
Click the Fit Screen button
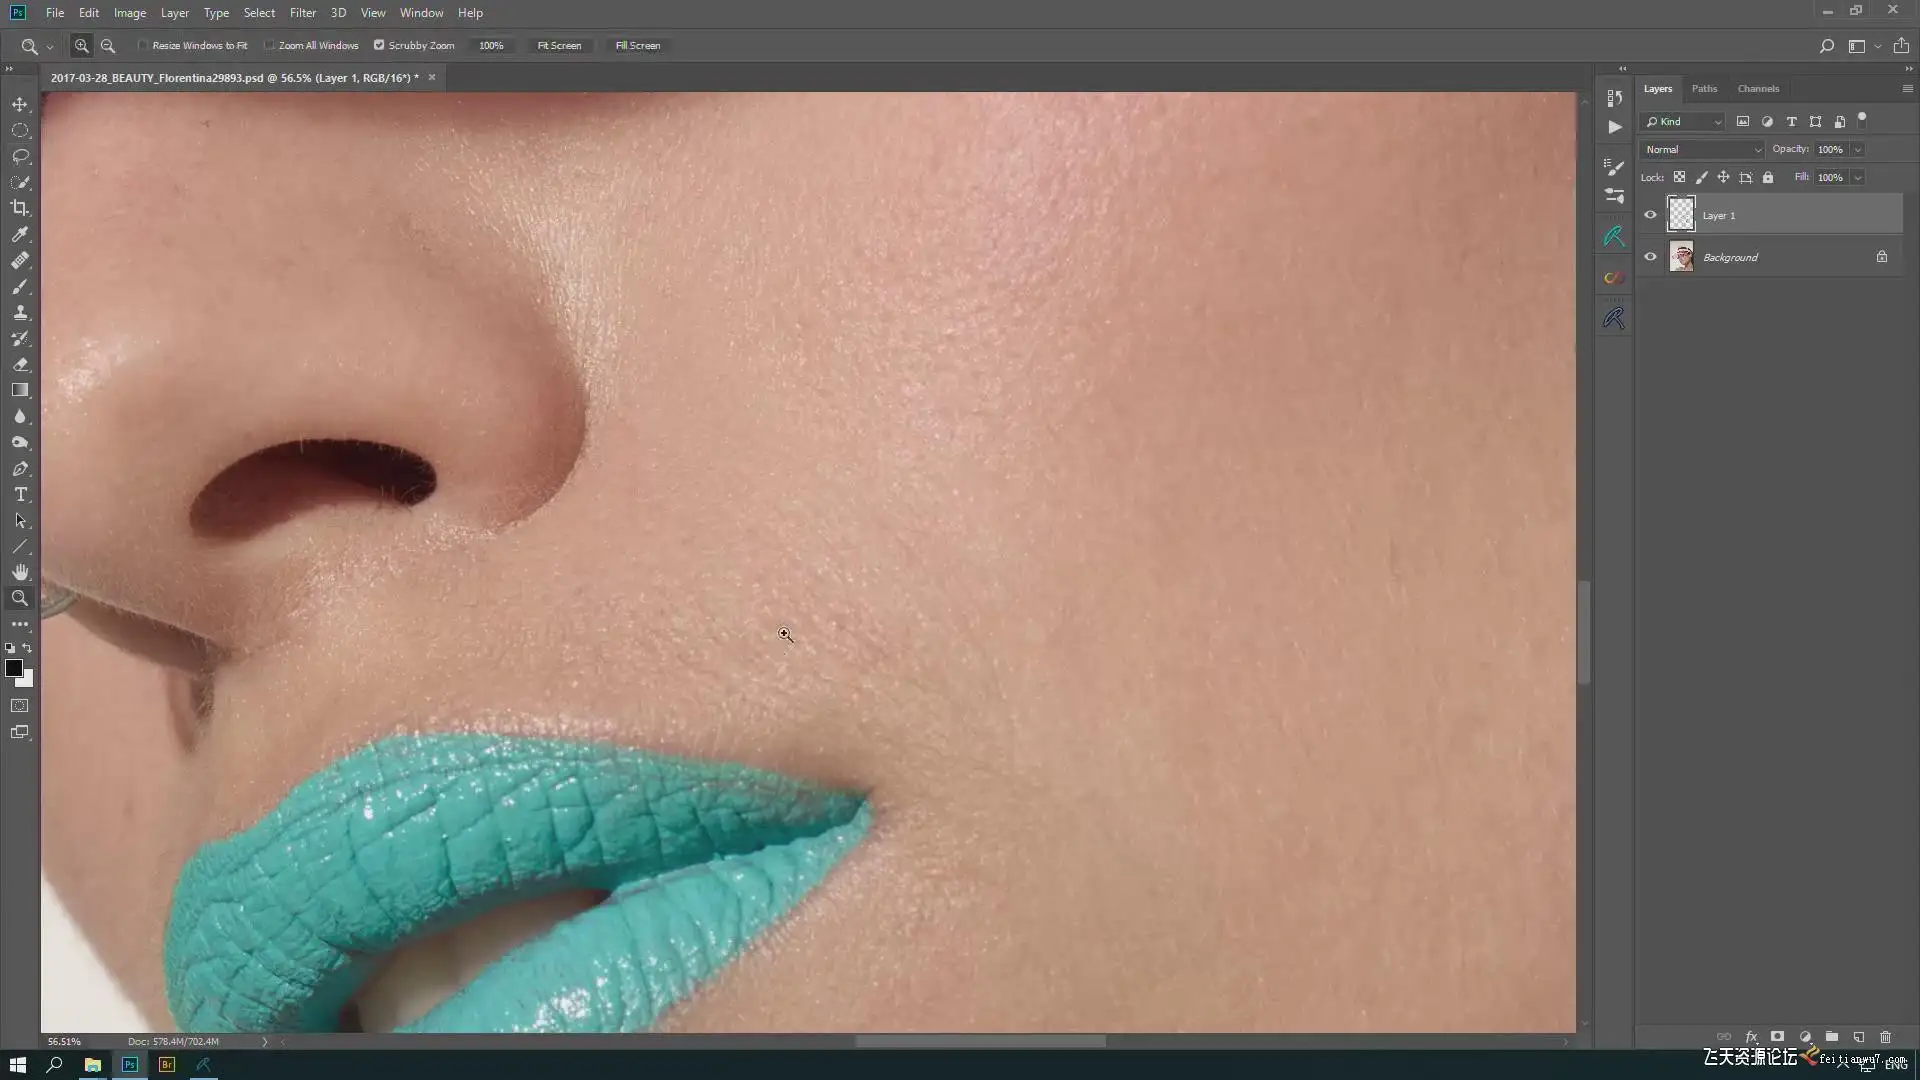pyautogui.click(x=559, y=45)
